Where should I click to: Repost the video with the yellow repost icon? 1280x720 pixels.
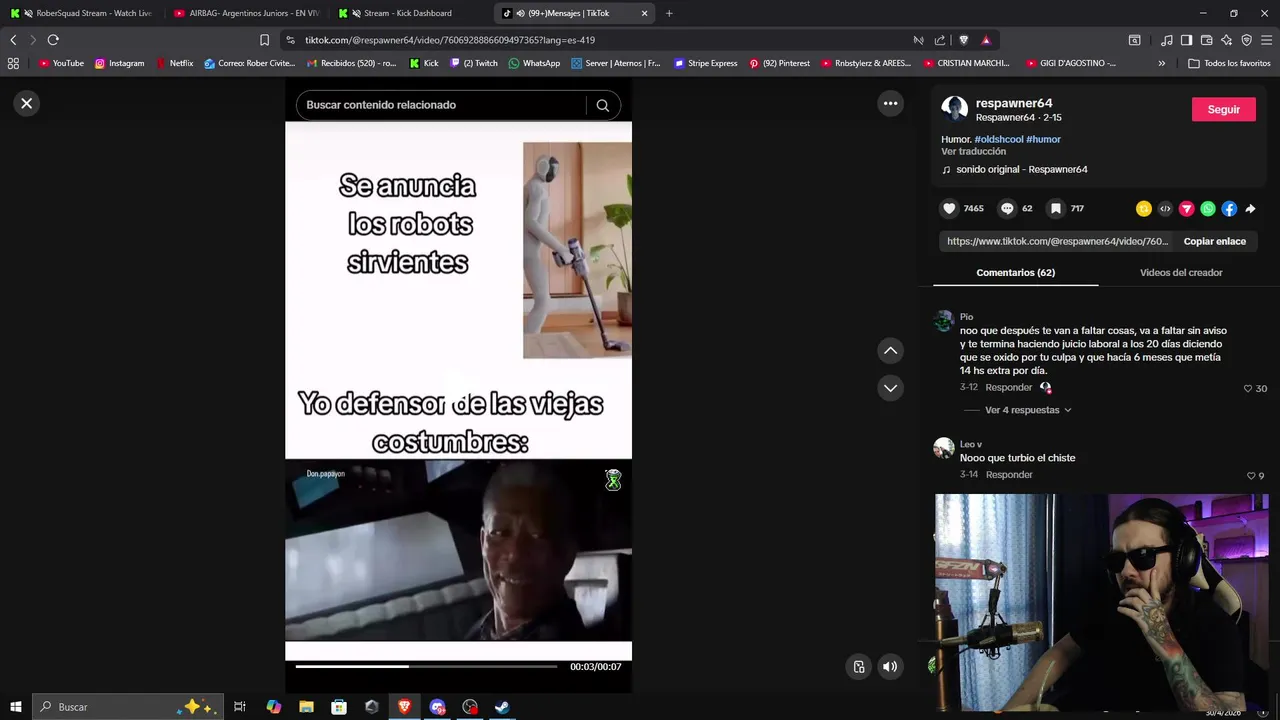tap(1144, 209)
